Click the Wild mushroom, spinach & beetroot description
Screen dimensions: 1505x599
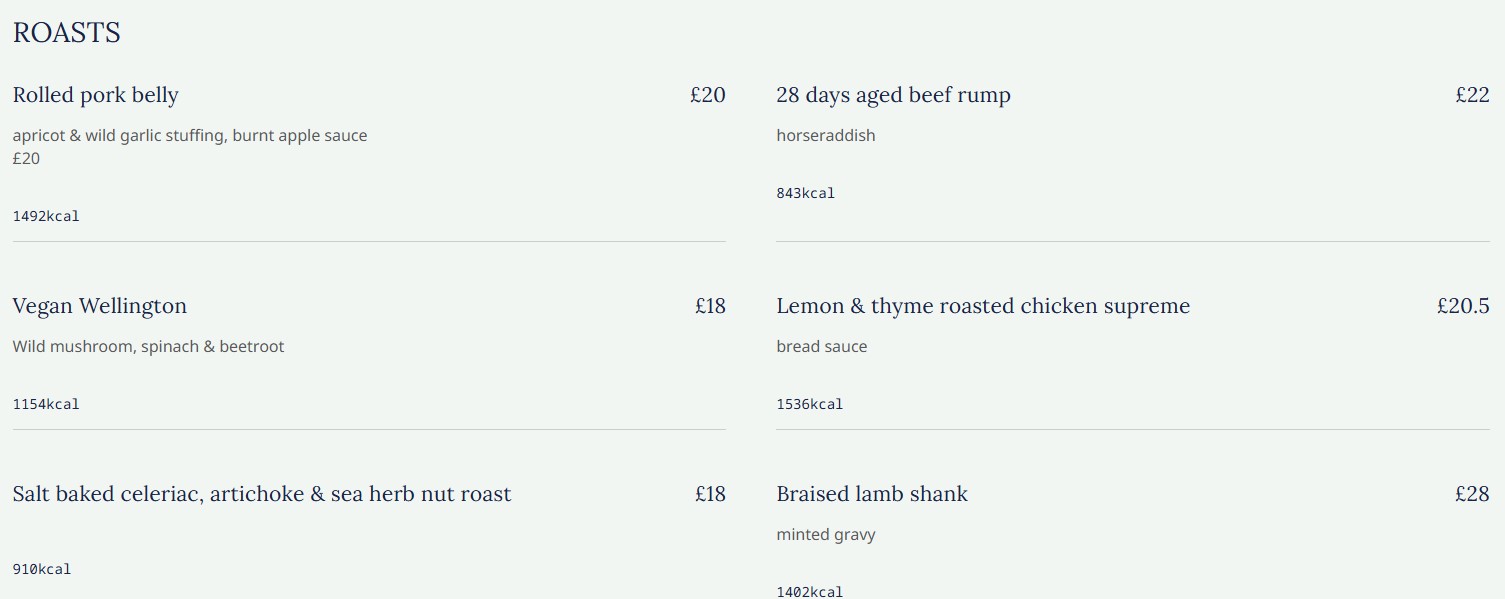click(x=148, y=346)
